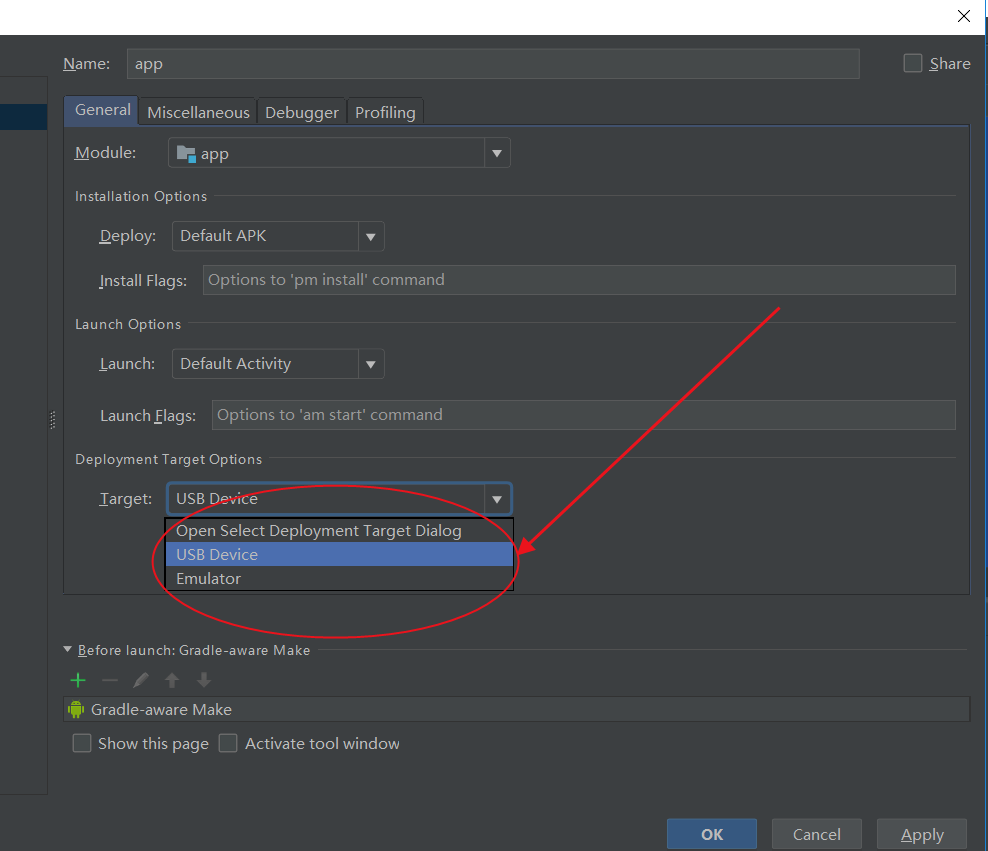The width and height of the screenshot is (988, 851).
Task: Toggle the Show this page checkbox
Action: (82, 743)
